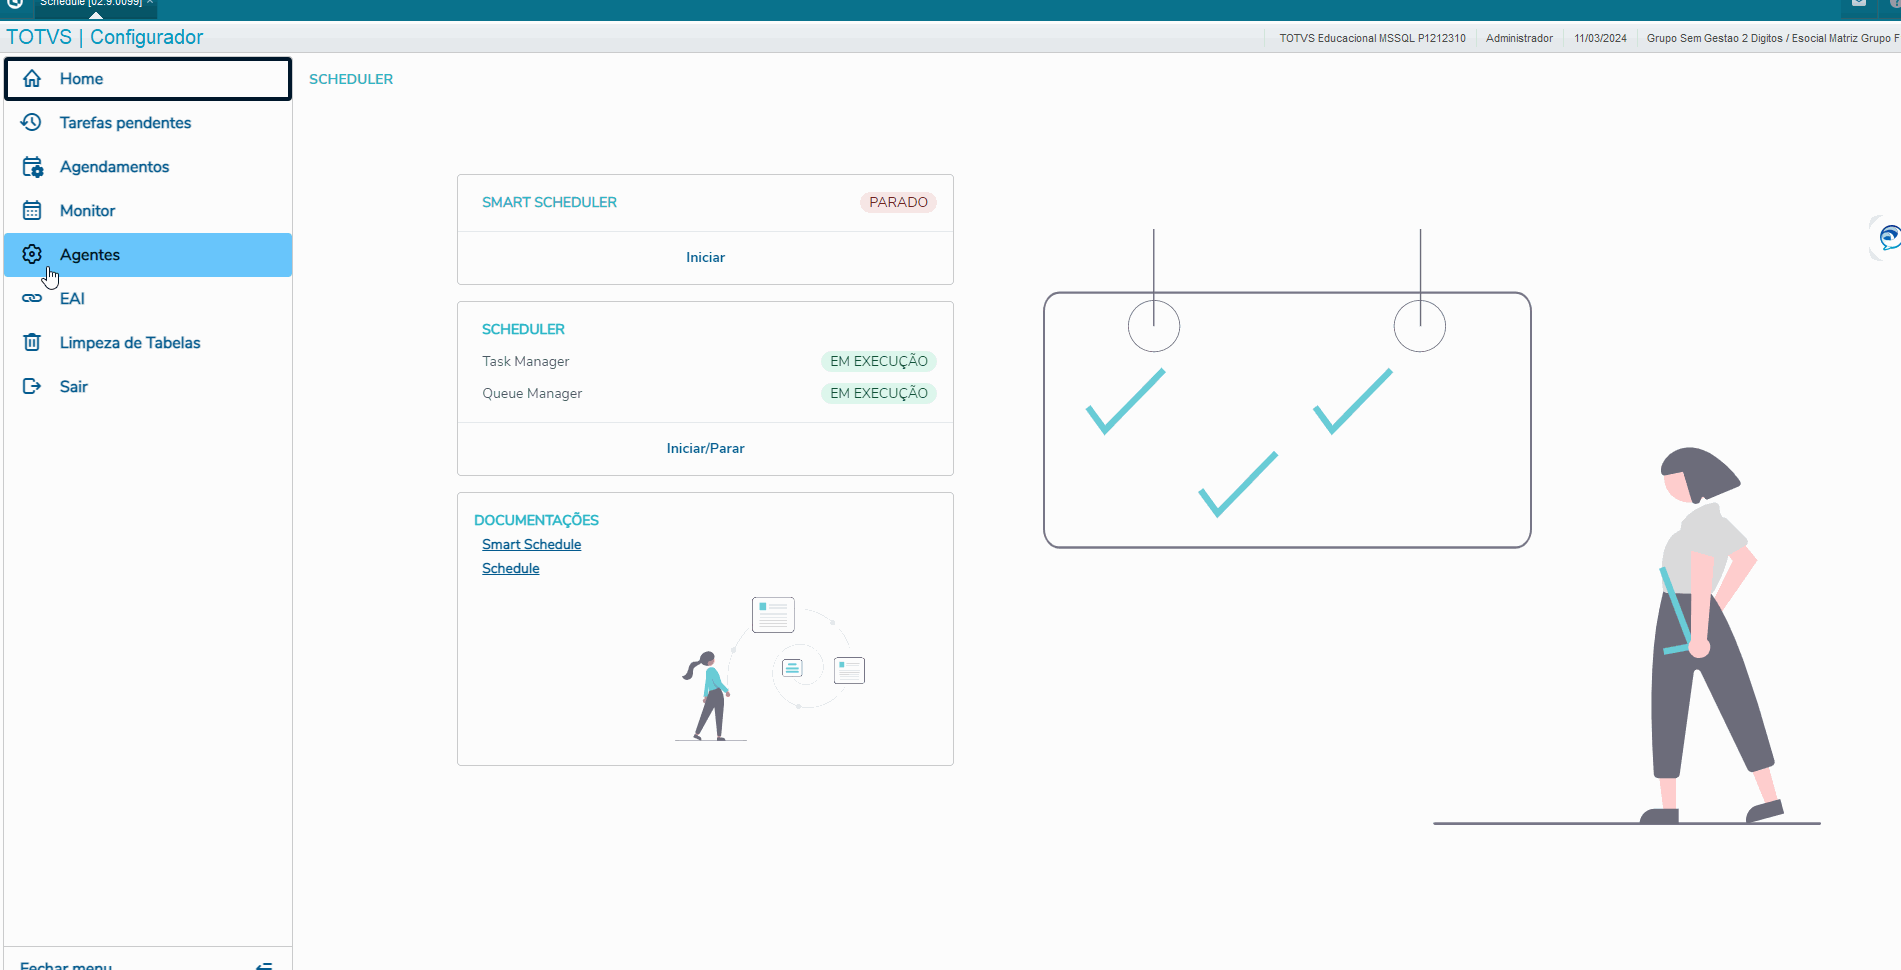
Task: Click the Administrador user label
Action: tap(1519, 38)
